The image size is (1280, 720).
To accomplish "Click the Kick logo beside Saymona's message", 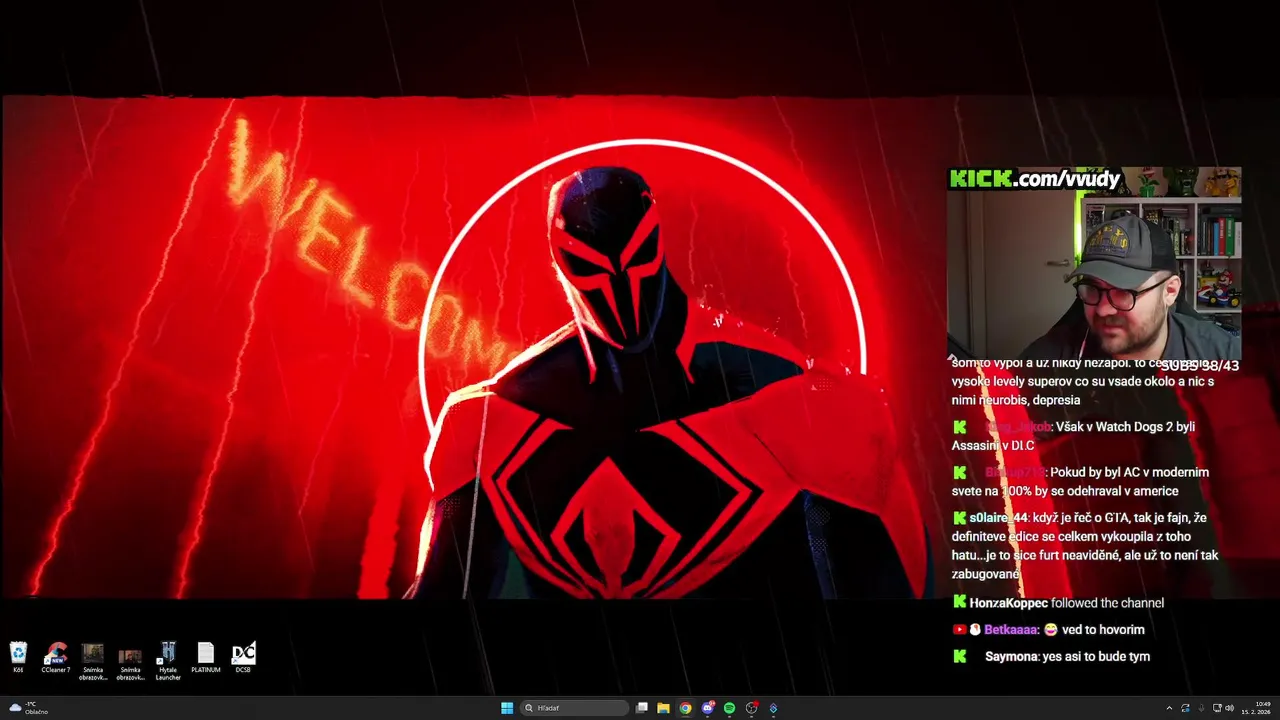I will click(x=960, y=657).
